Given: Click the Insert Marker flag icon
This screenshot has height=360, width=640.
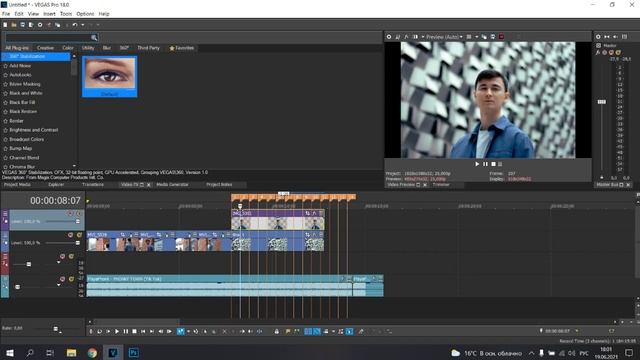Looking at the screenshot, I should tap(288, 331).
